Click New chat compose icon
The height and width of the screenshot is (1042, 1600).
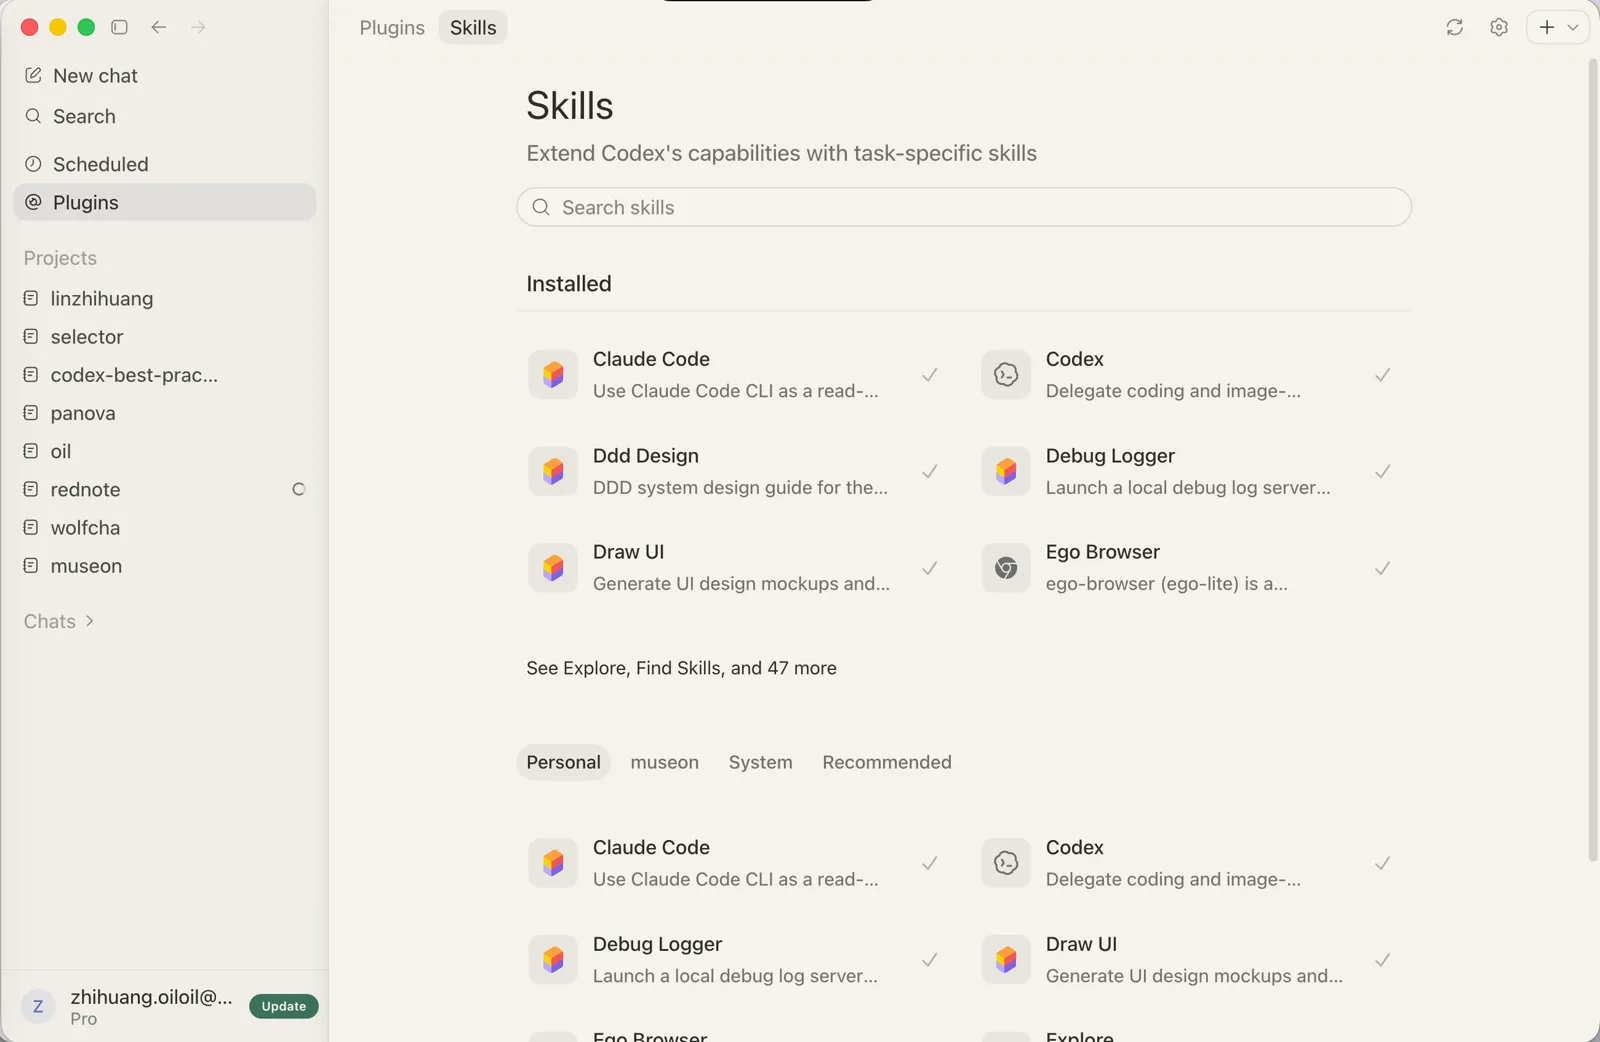point(33,75)
